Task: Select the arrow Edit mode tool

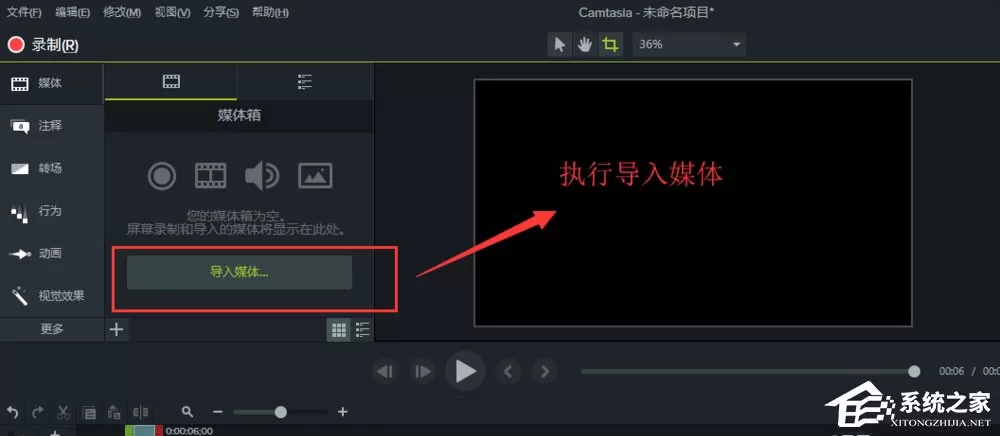Action: pyautogui.click(x=560, y=45)
